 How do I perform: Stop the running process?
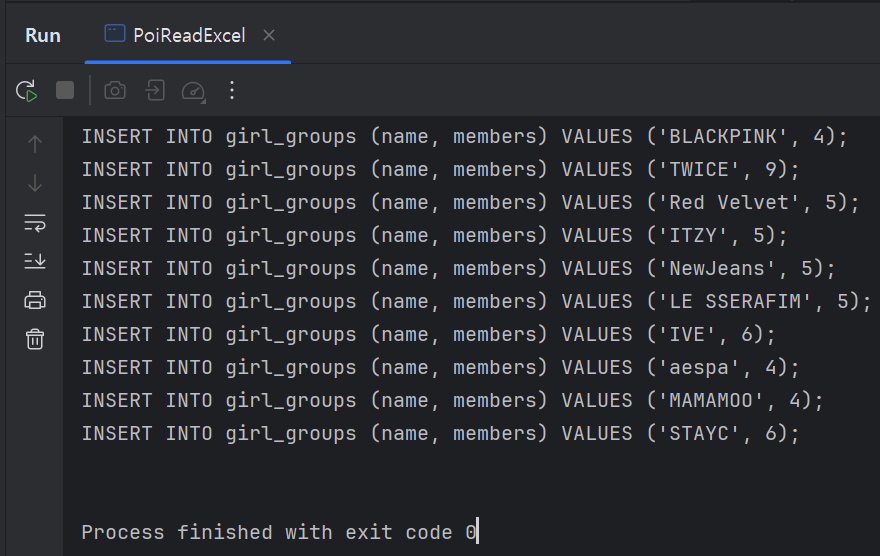point(65,90)
